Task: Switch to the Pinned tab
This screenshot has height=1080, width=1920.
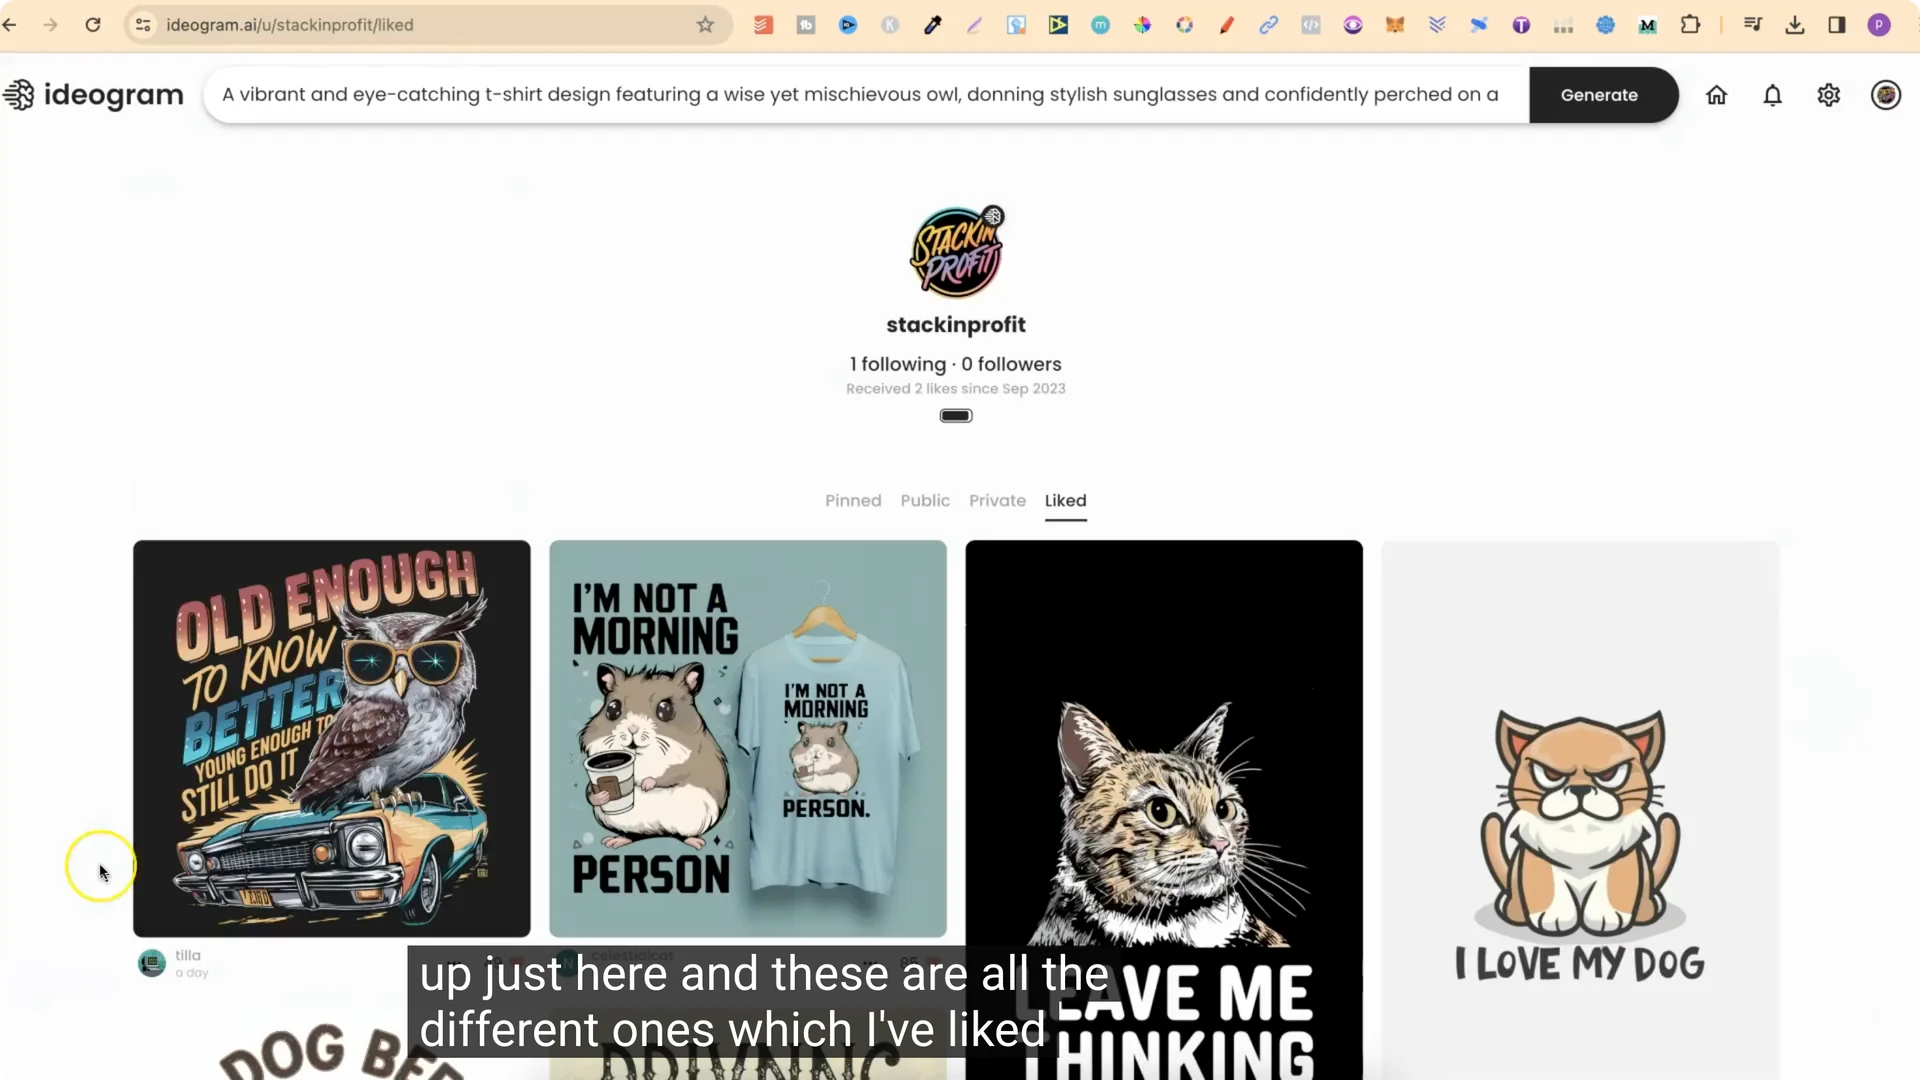Action: coord(852,500)
